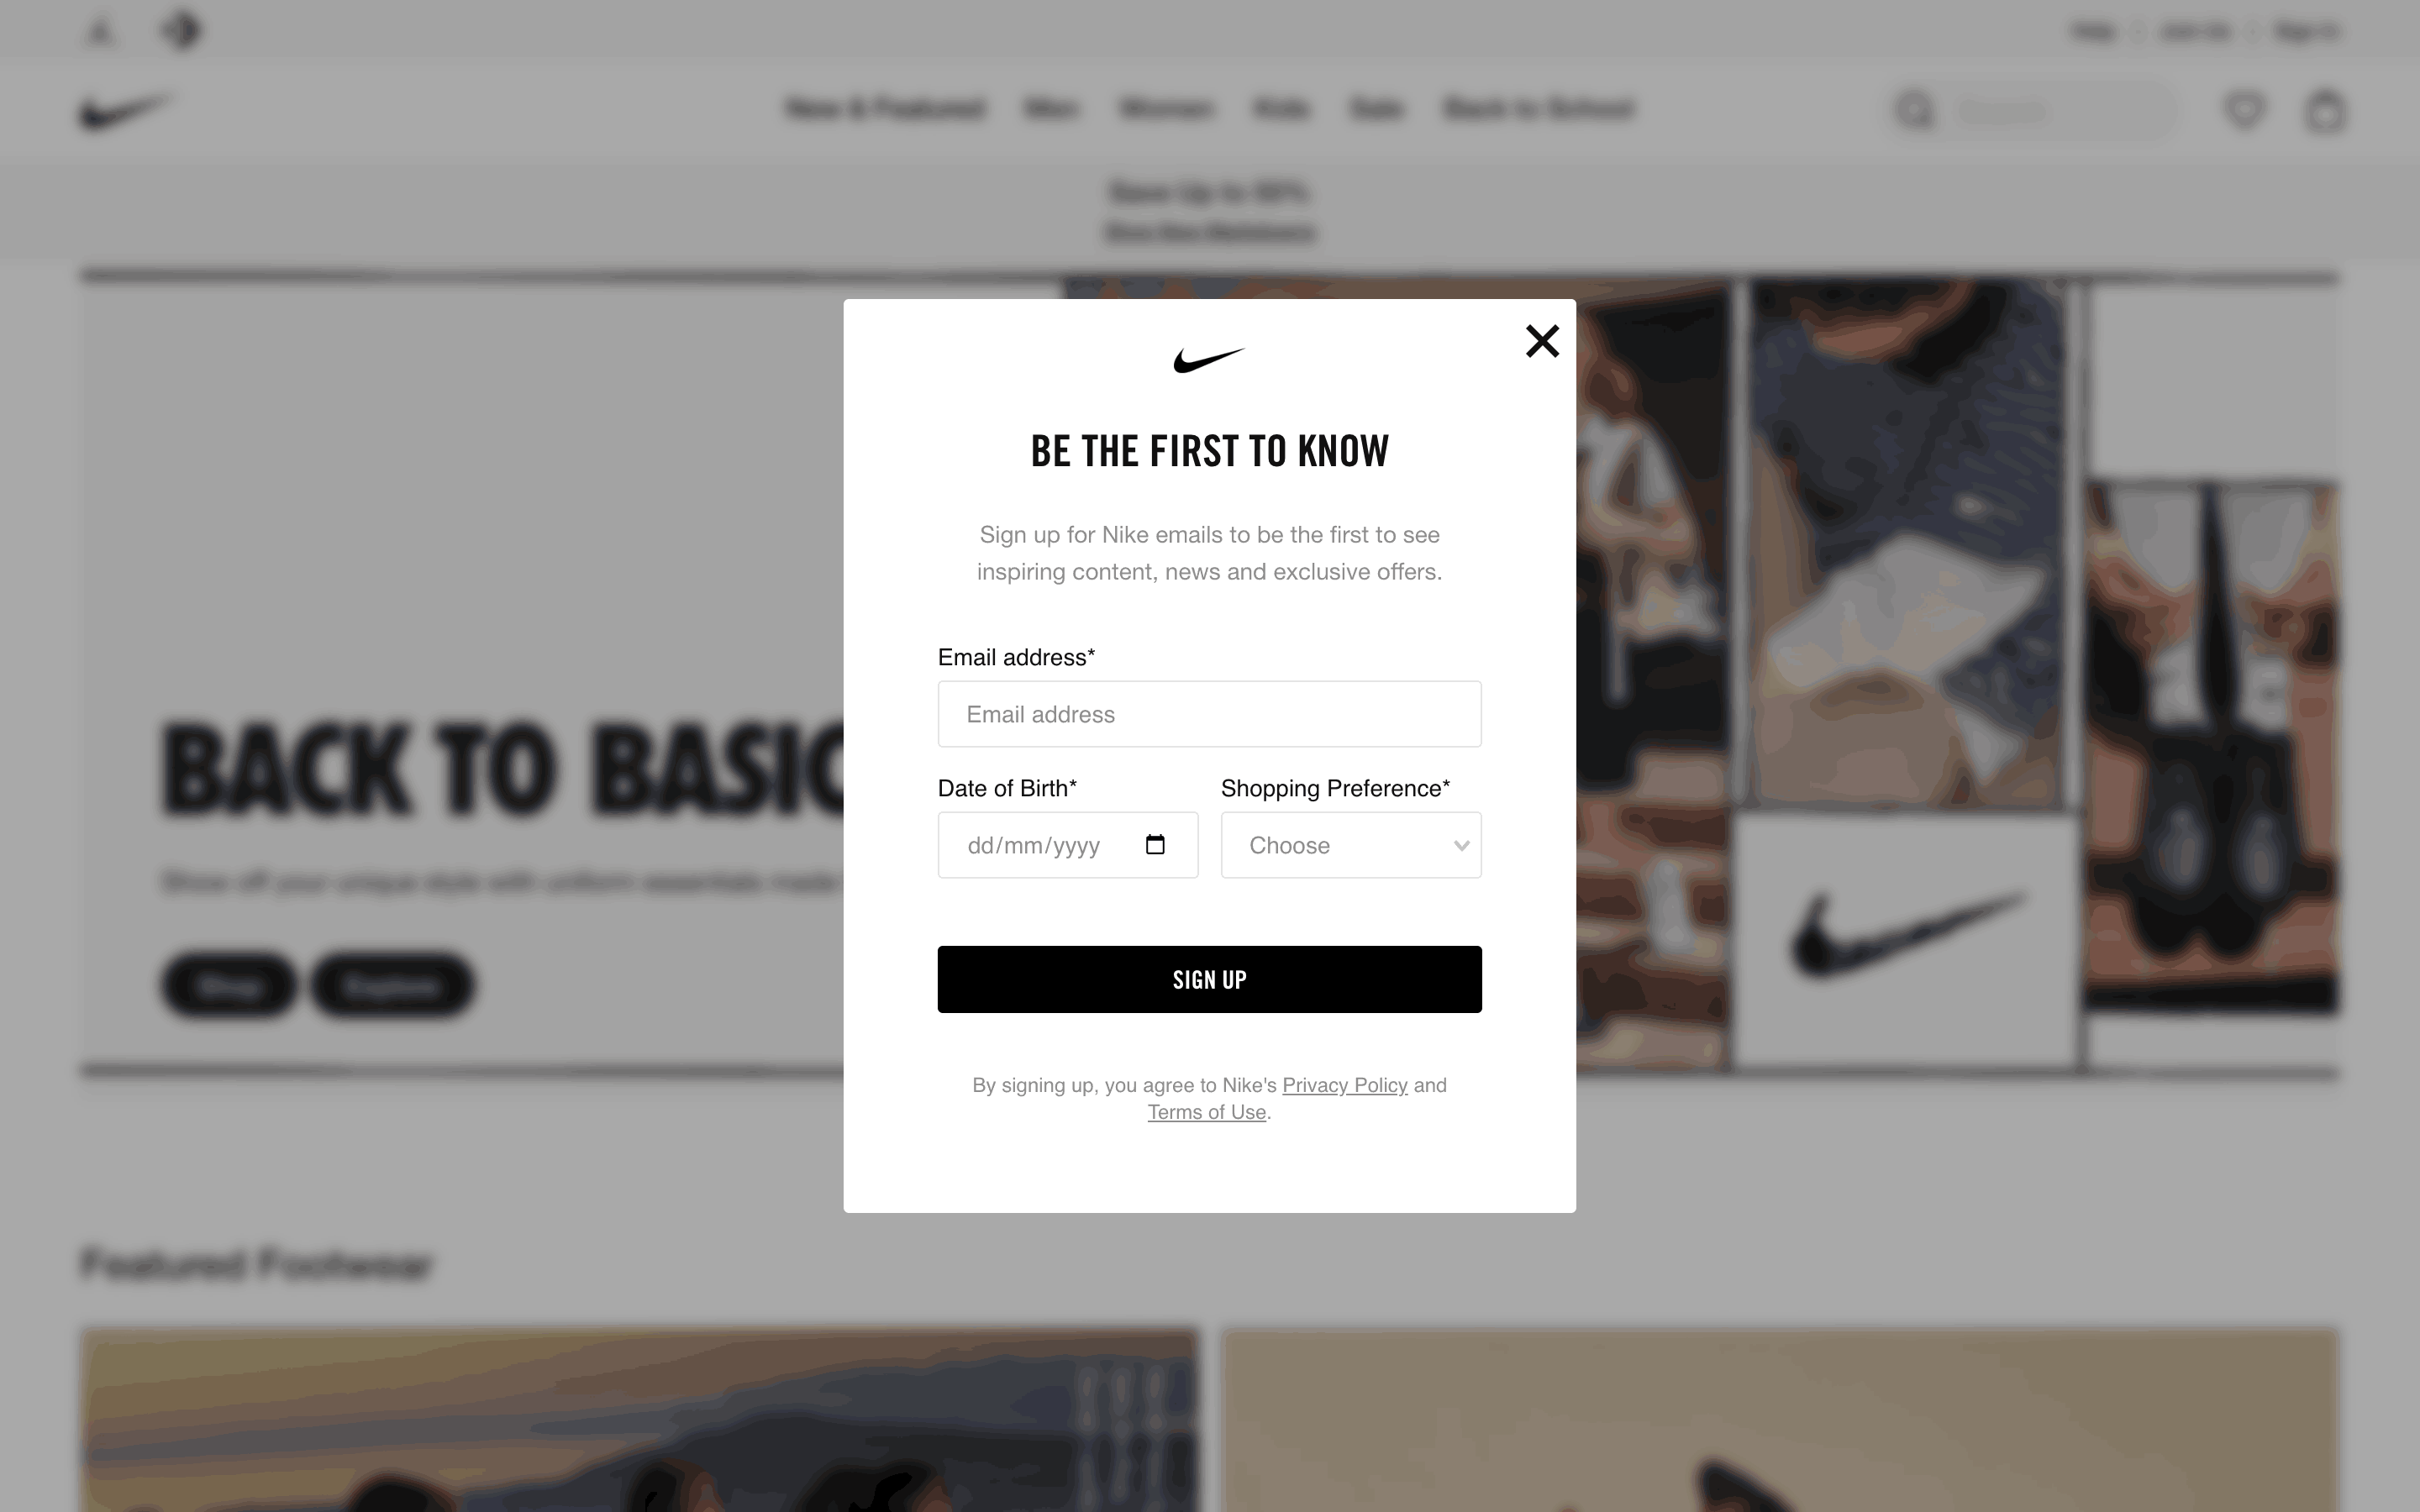Screen dimensions: 2420x1512
Task: Open favorites via the heart icon
Action: pyautogui.click(x=2245, y=110)
